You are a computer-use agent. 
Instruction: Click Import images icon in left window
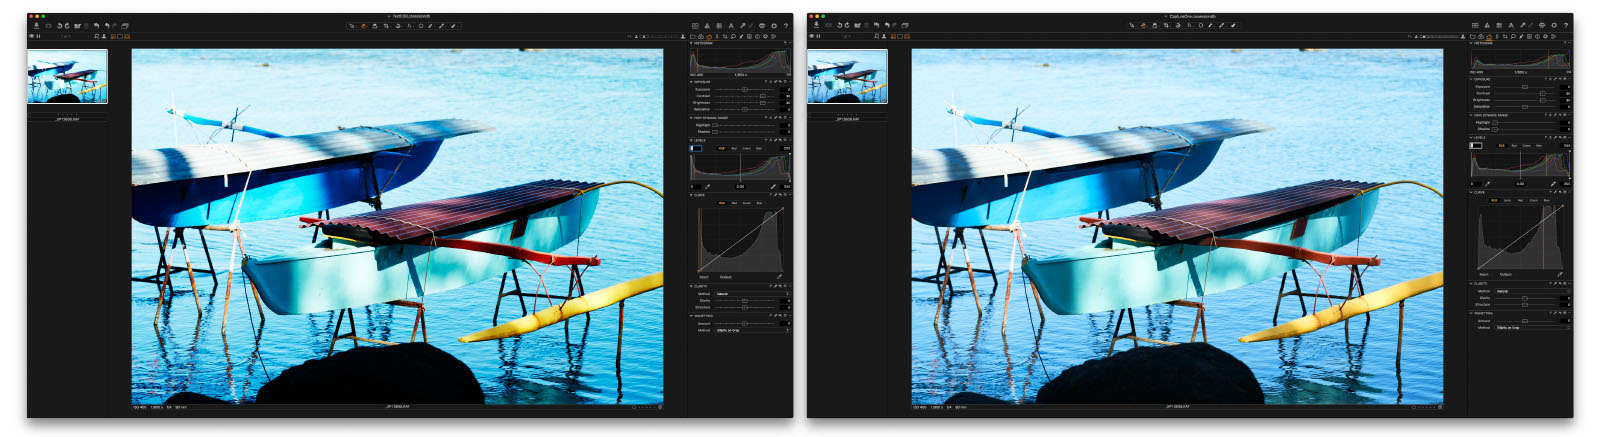tap(36, 26)
